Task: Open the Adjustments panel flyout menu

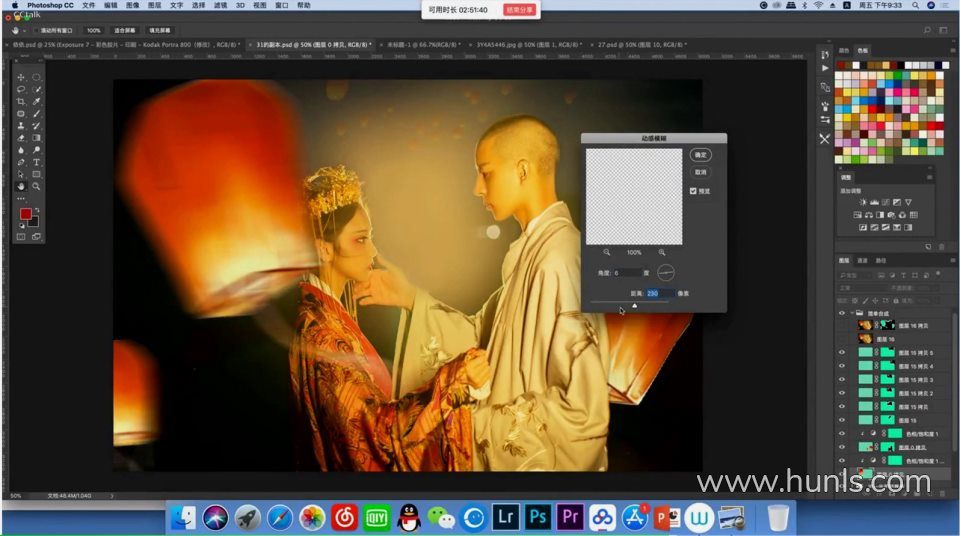Action: pyautogui.click(x=929, y=177)
